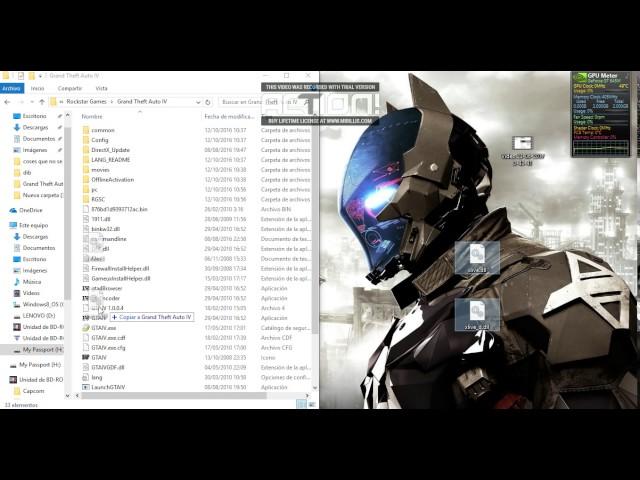Select the GTAIV.exe.cfg file
This screenshot has width=640, height=480.
pos(108,348)
